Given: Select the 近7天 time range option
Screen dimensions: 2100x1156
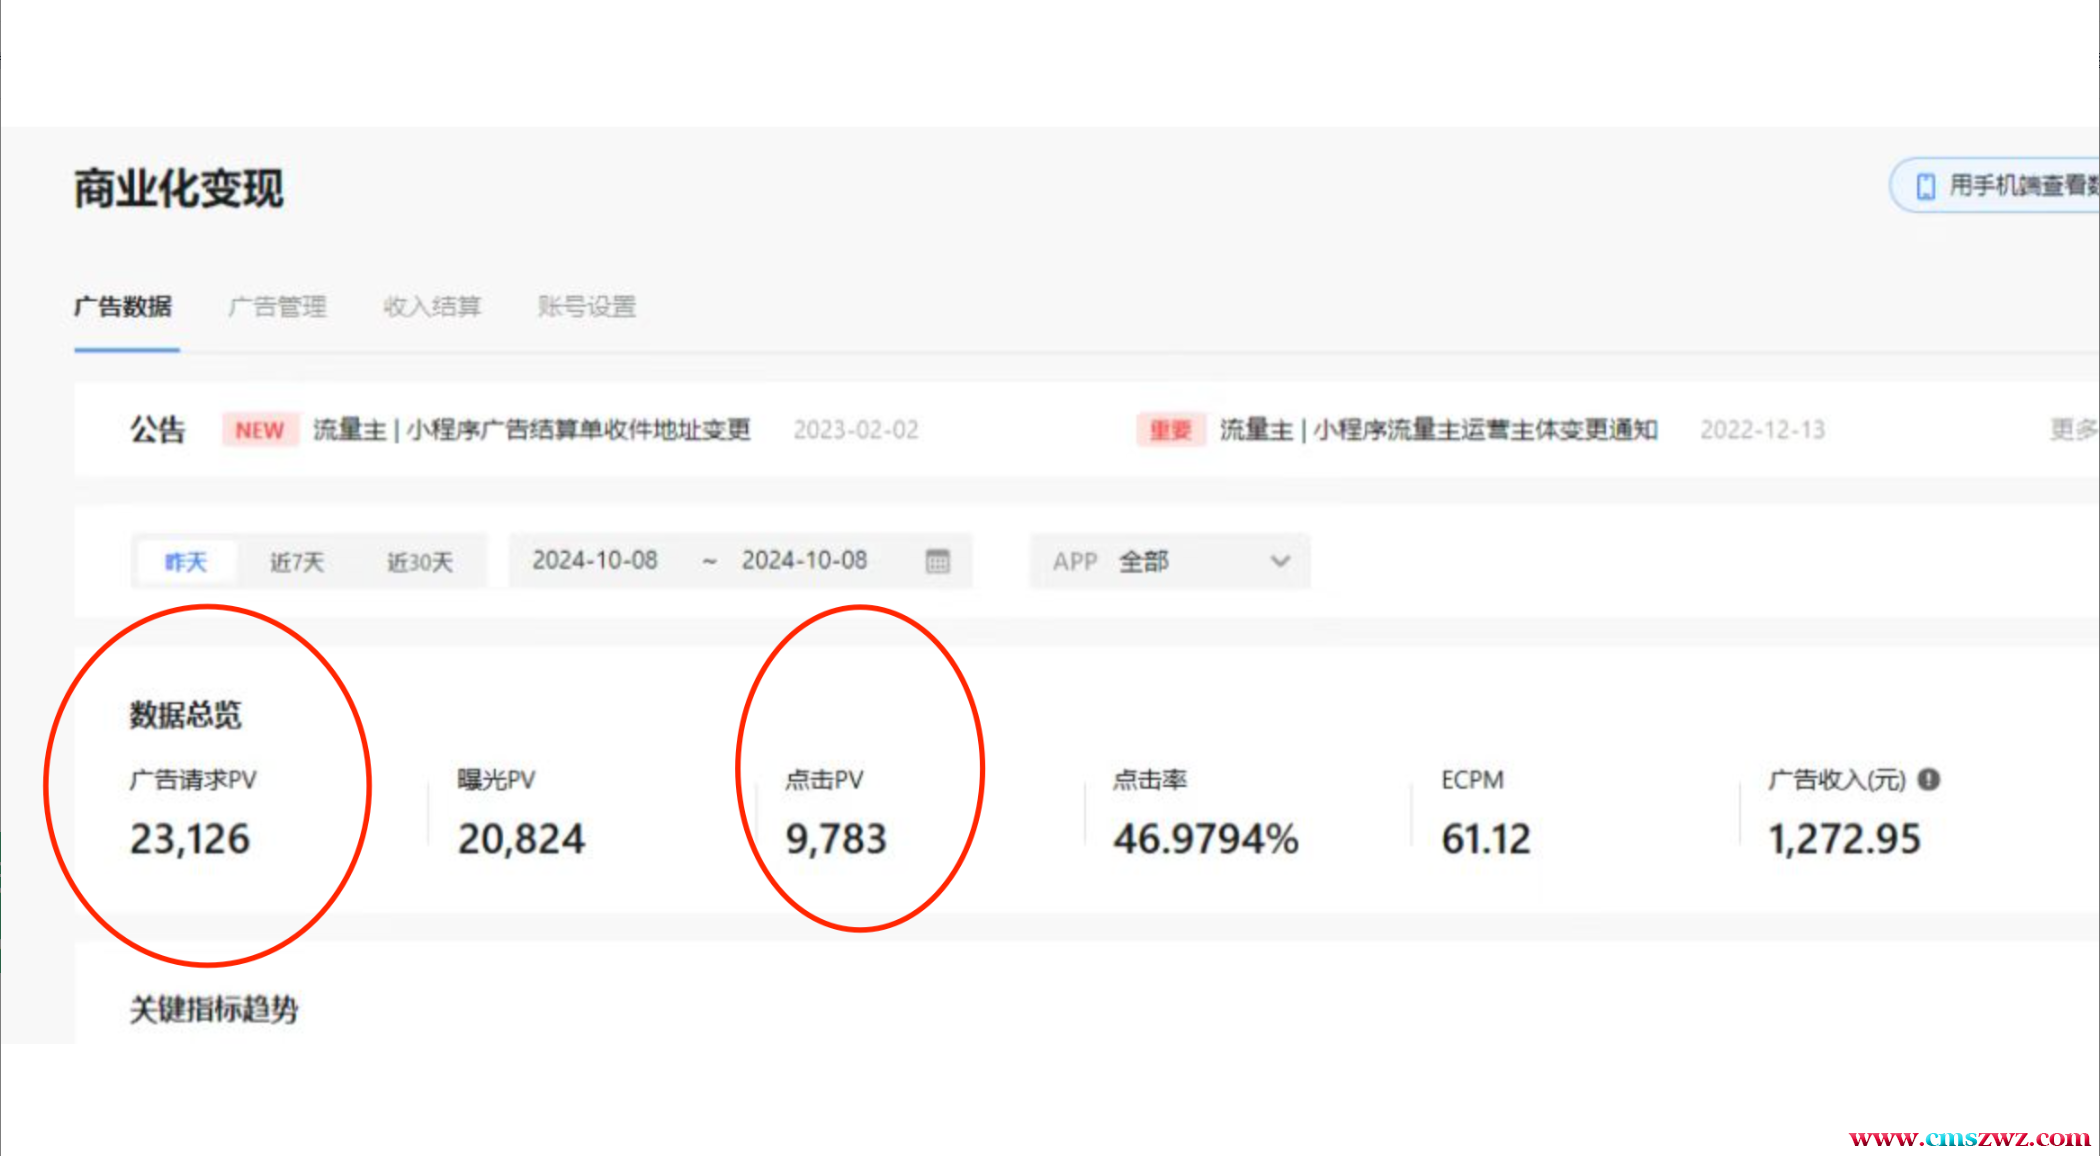Looking at the screenshot, I should click(x=297, y=561).
